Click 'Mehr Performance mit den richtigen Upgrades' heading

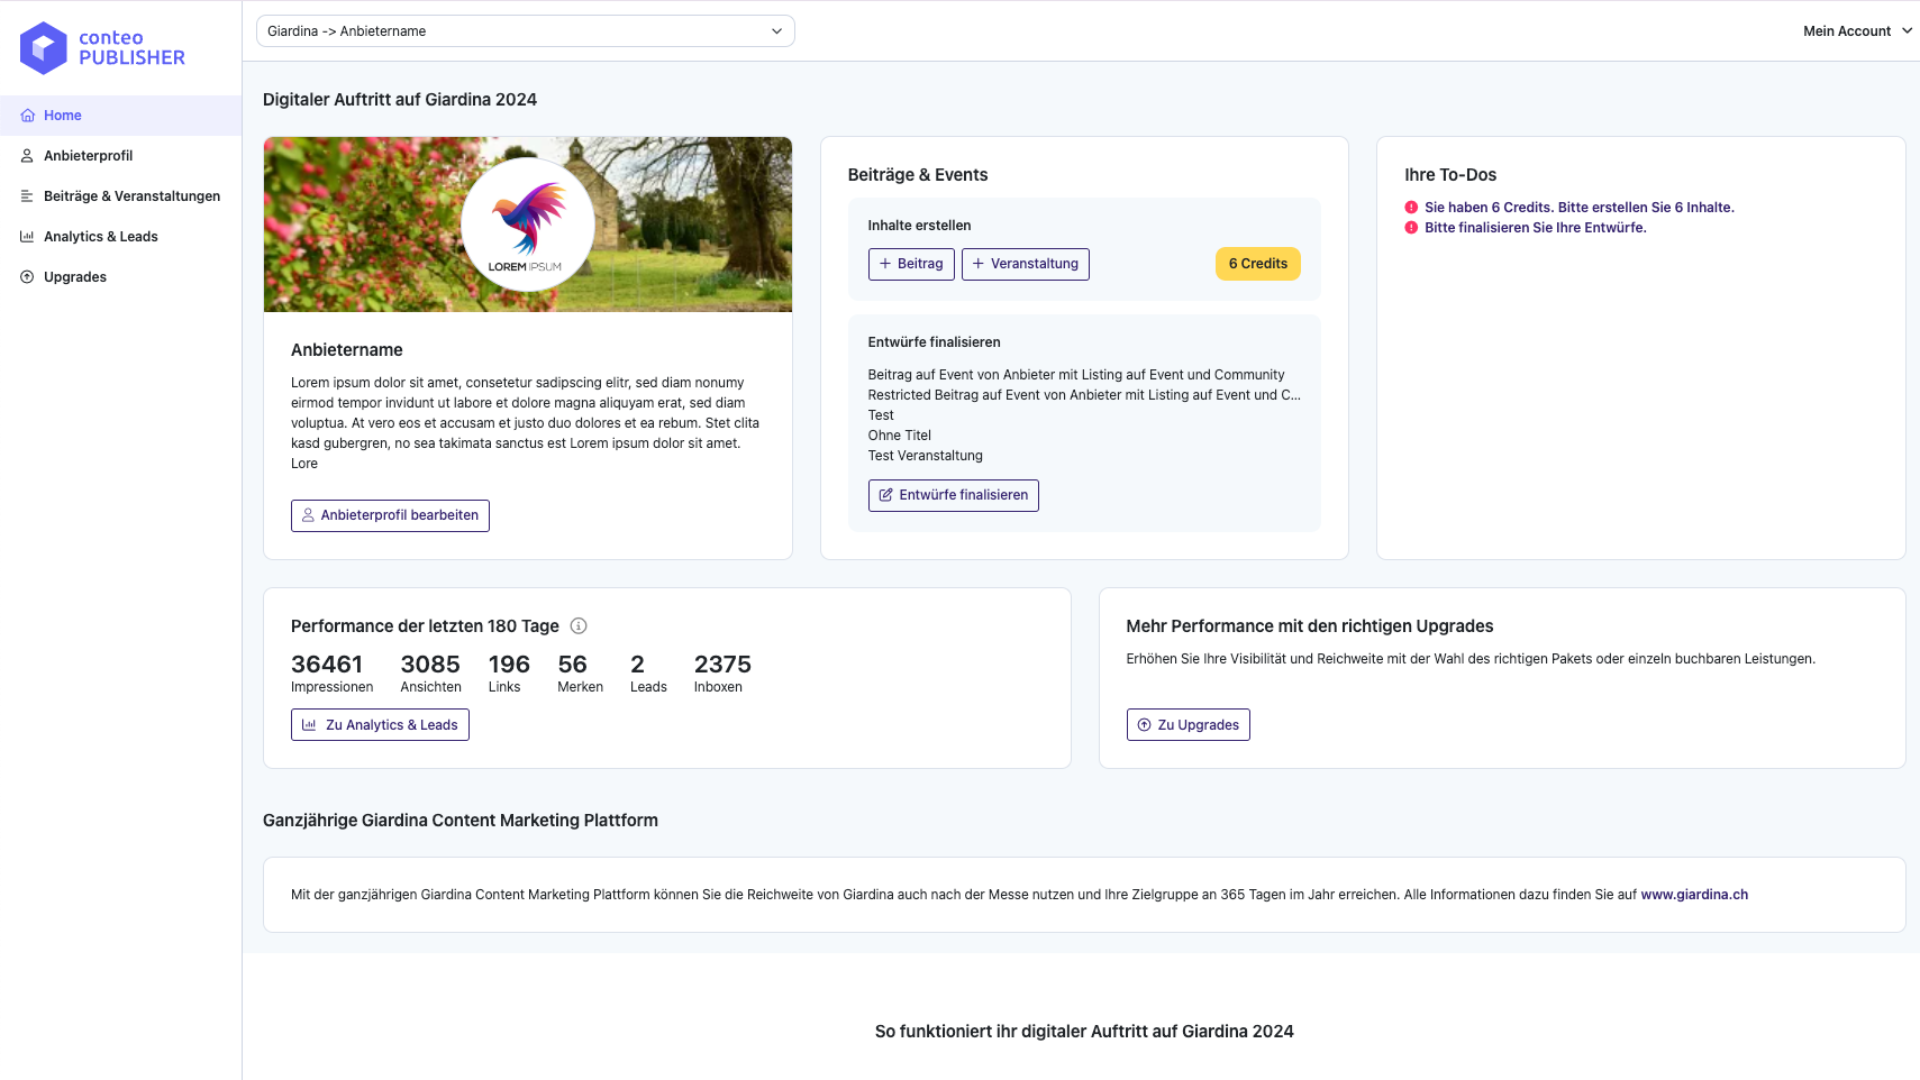click(x=1309, y=626)
